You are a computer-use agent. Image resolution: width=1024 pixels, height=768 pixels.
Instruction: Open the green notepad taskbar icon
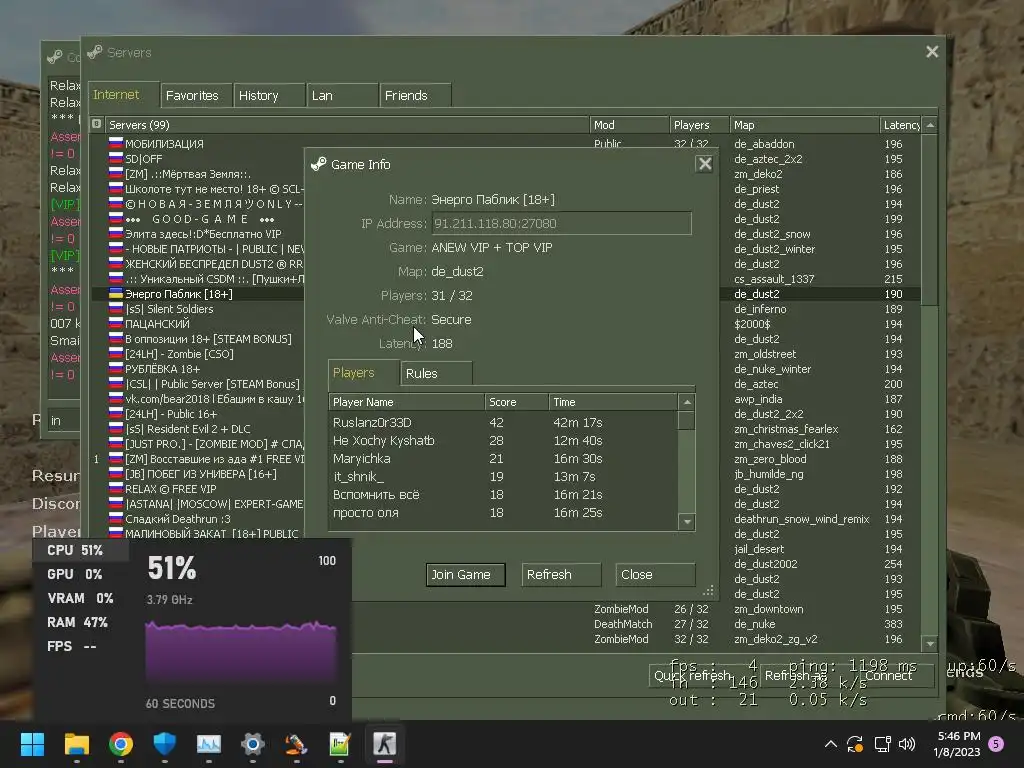[x=340, y=744]
